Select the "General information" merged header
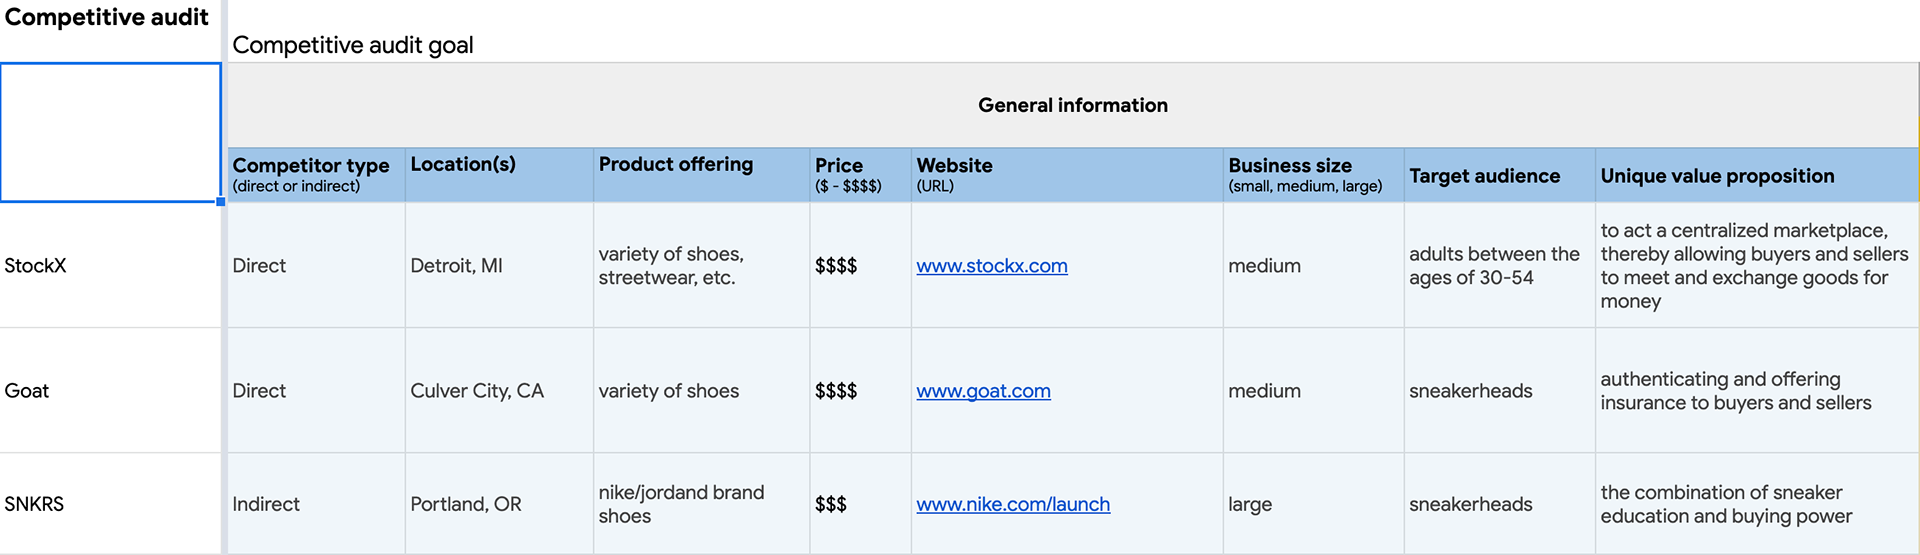 (x=1072, y=105)
